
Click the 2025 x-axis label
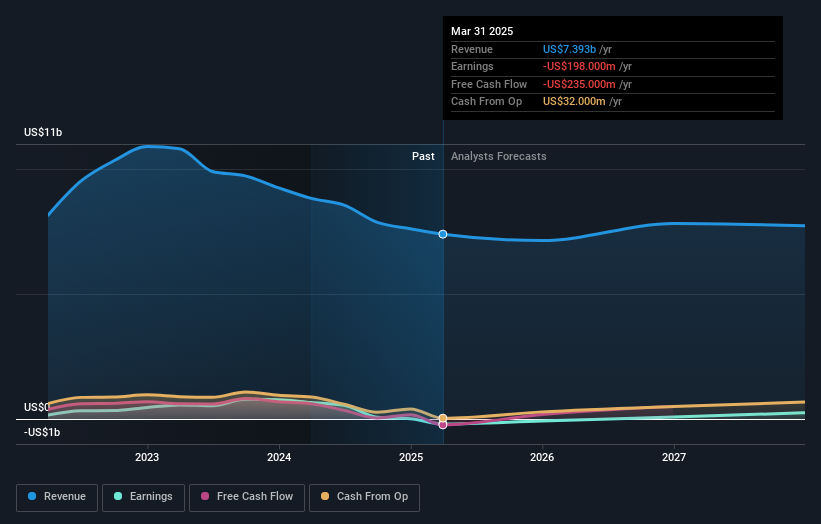411,457
